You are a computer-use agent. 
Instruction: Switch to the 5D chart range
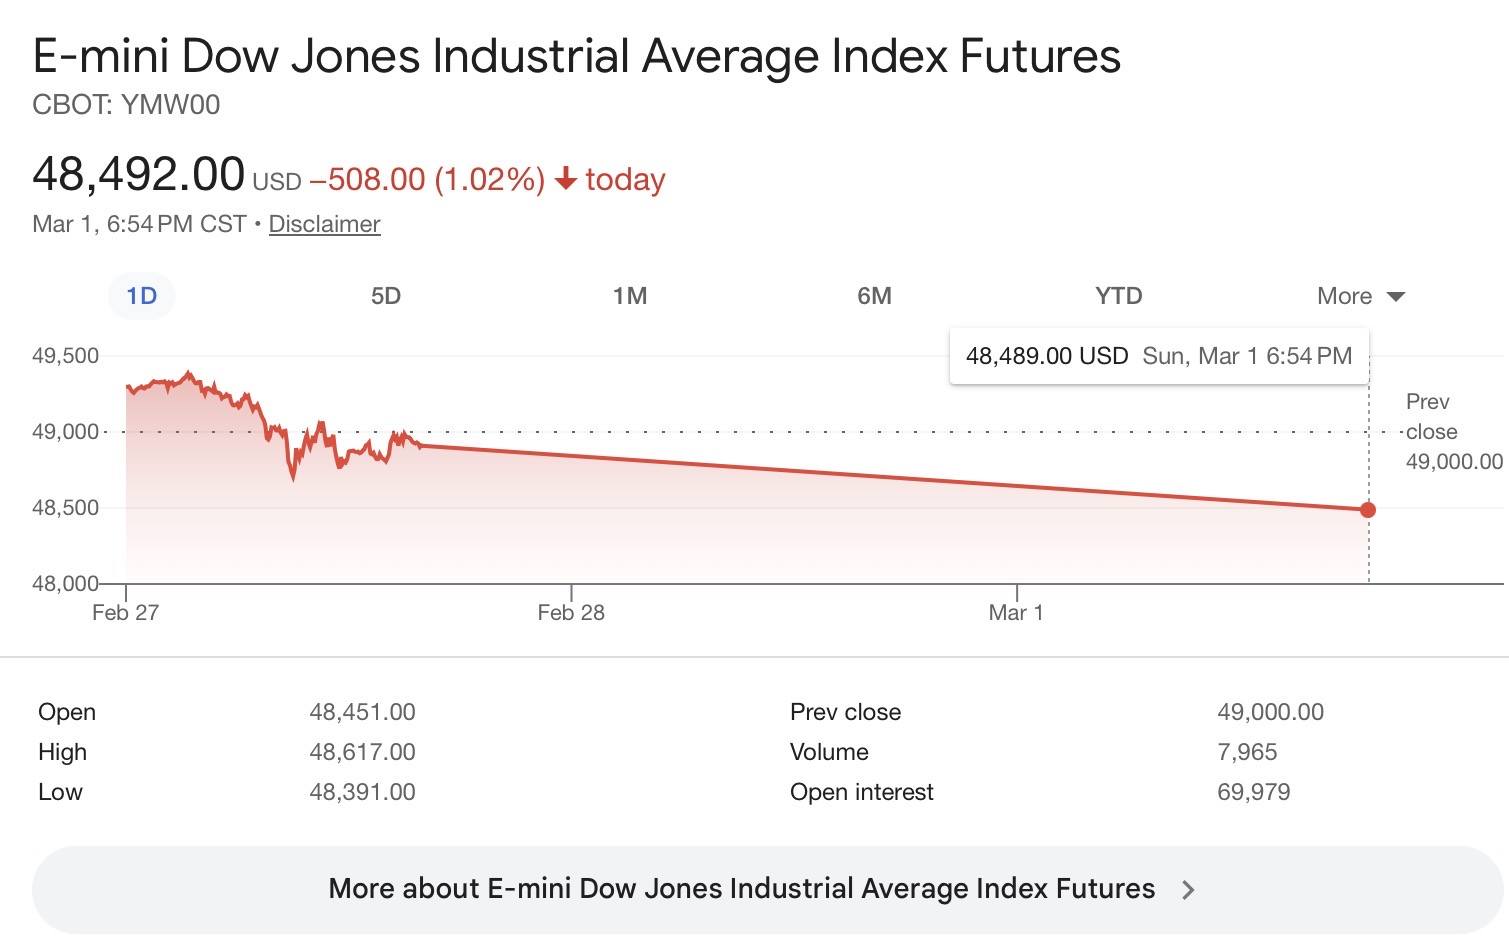coord(385,296)
